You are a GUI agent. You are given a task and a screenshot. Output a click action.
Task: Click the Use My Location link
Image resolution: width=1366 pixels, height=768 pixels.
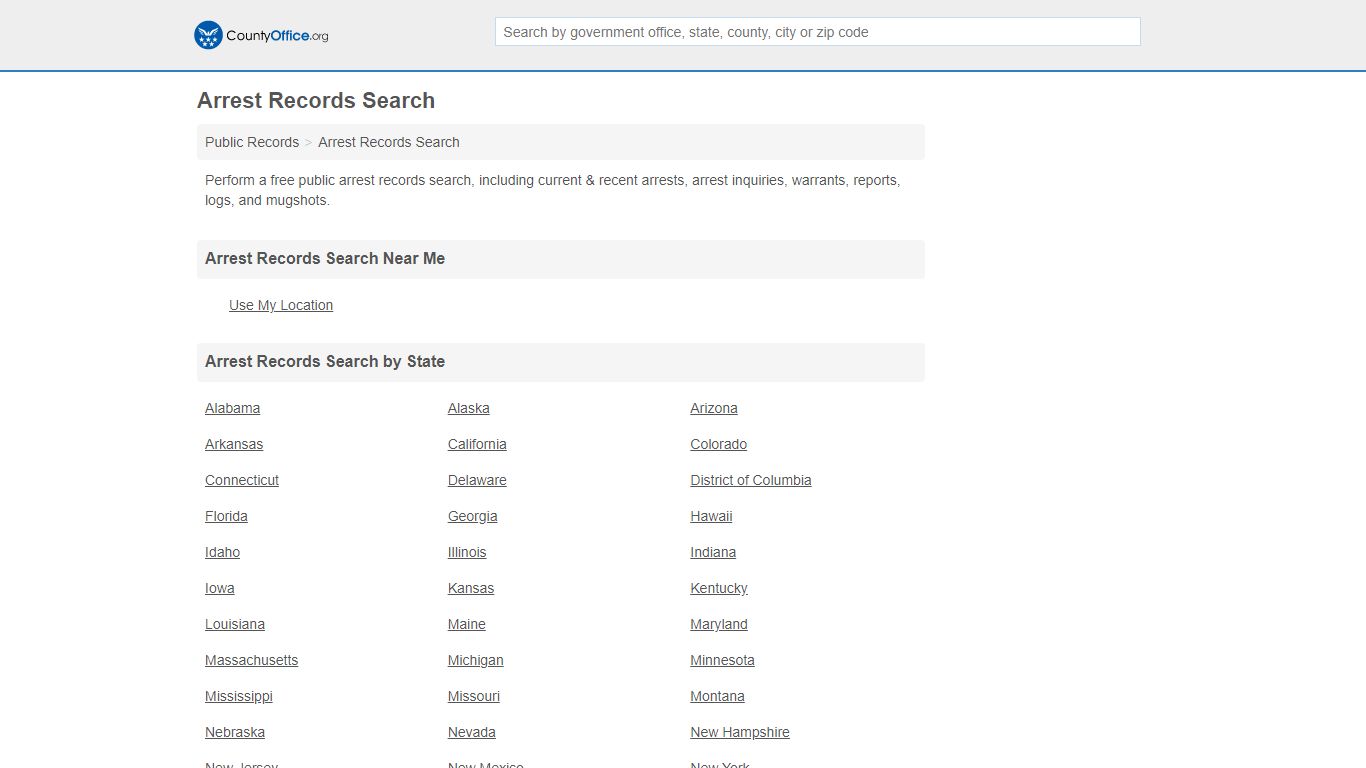281,305
